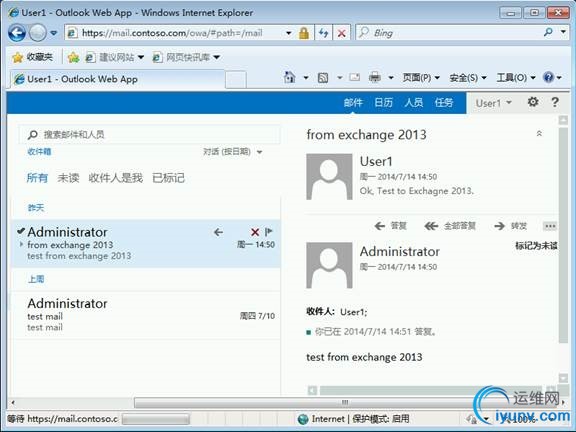
Task: Expand the Home button dropdown arrow
Action: click(306, 78)
